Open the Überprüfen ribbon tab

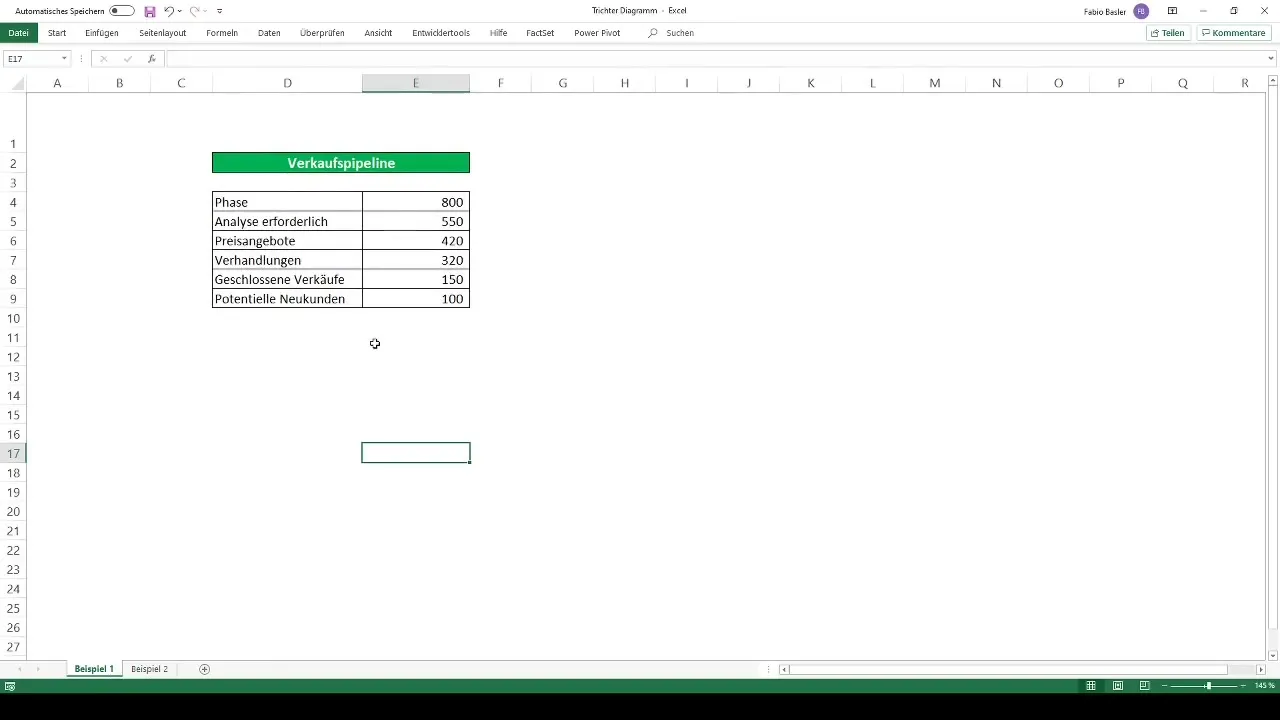coord(322,33)
